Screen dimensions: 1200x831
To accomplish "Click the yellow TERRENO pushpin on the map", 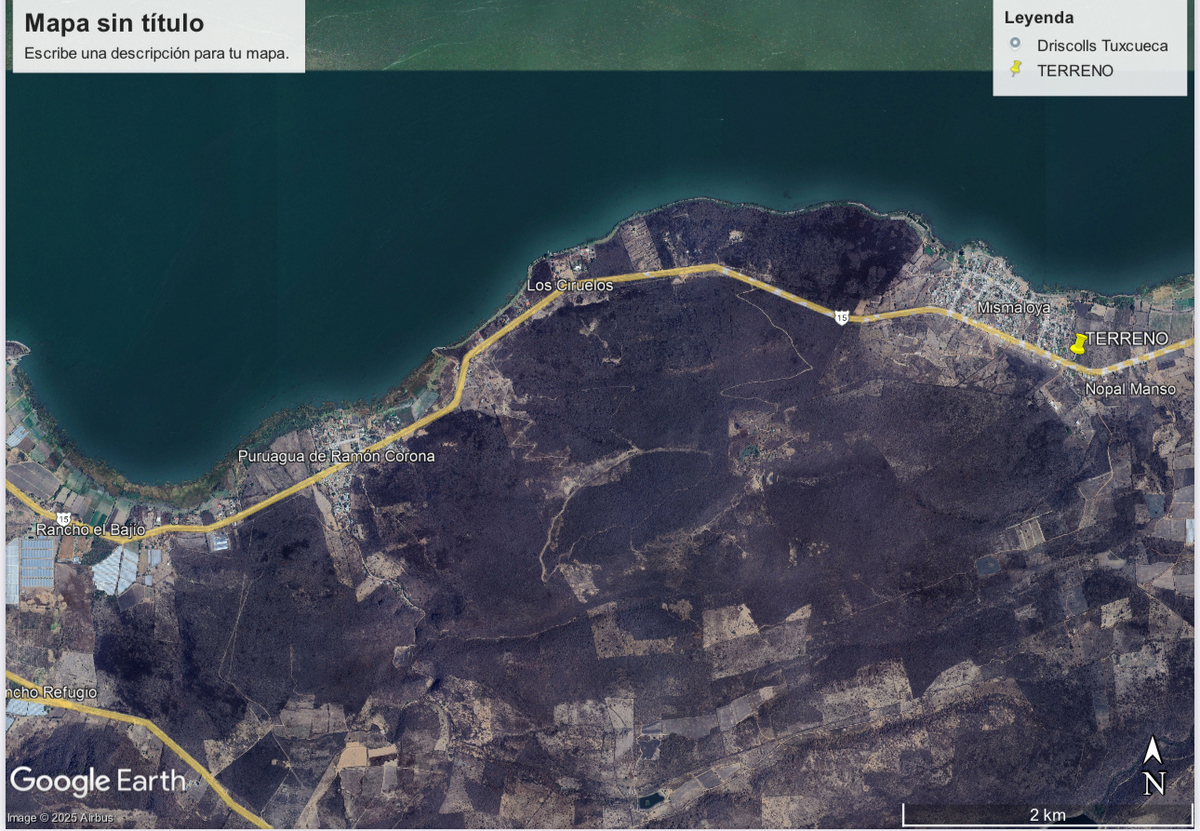I will (x=1078, y=344).
